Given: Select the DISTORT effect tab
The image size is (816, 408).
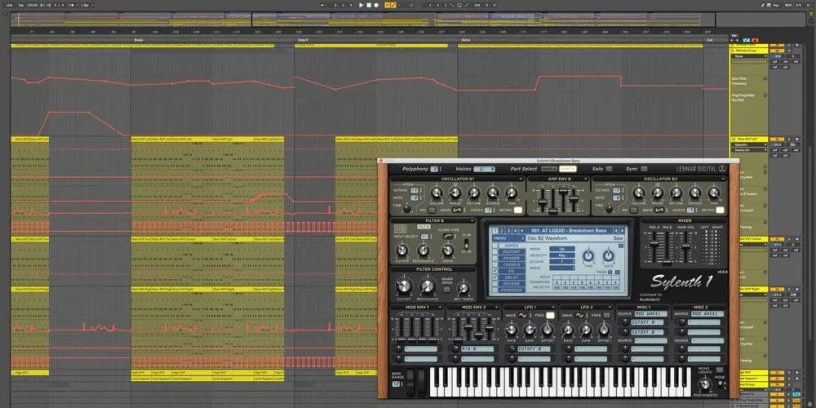Looking at the screenshot, I should pyautogui.click(x=511, y=252).
